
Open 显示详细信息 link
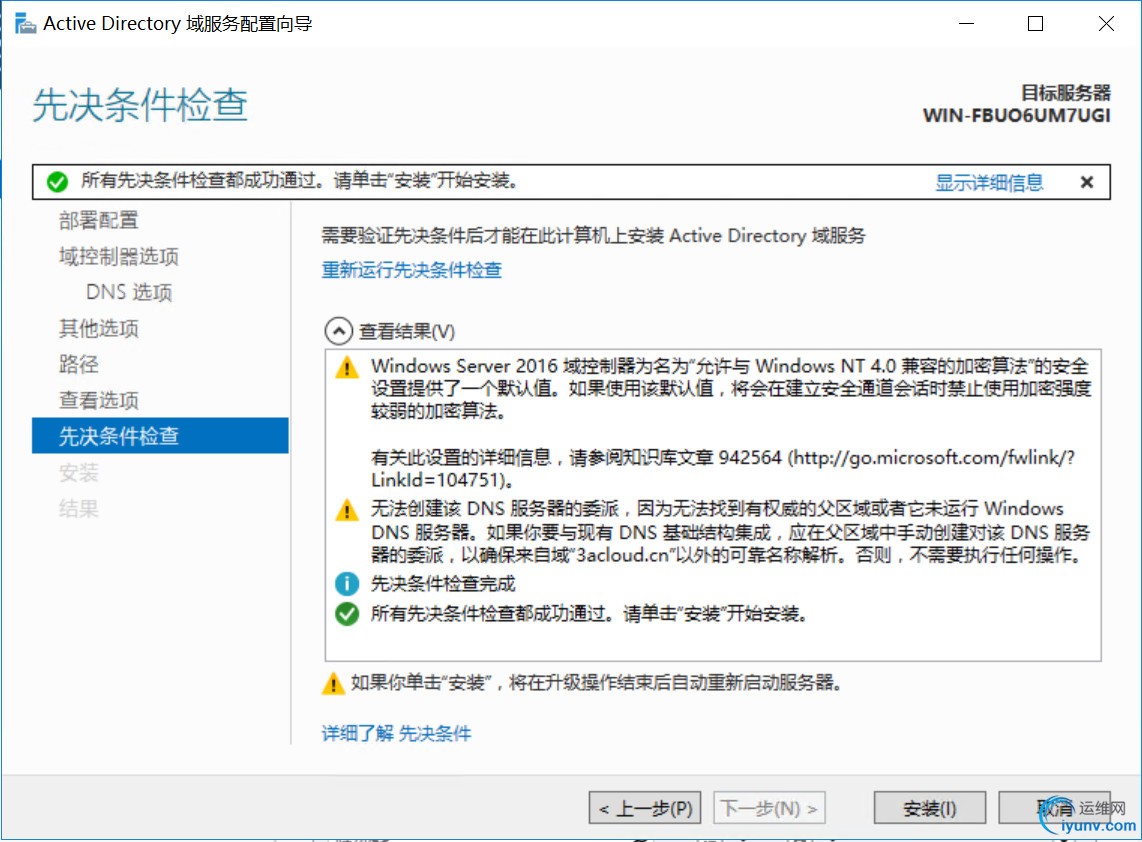[x=988, y=182]
